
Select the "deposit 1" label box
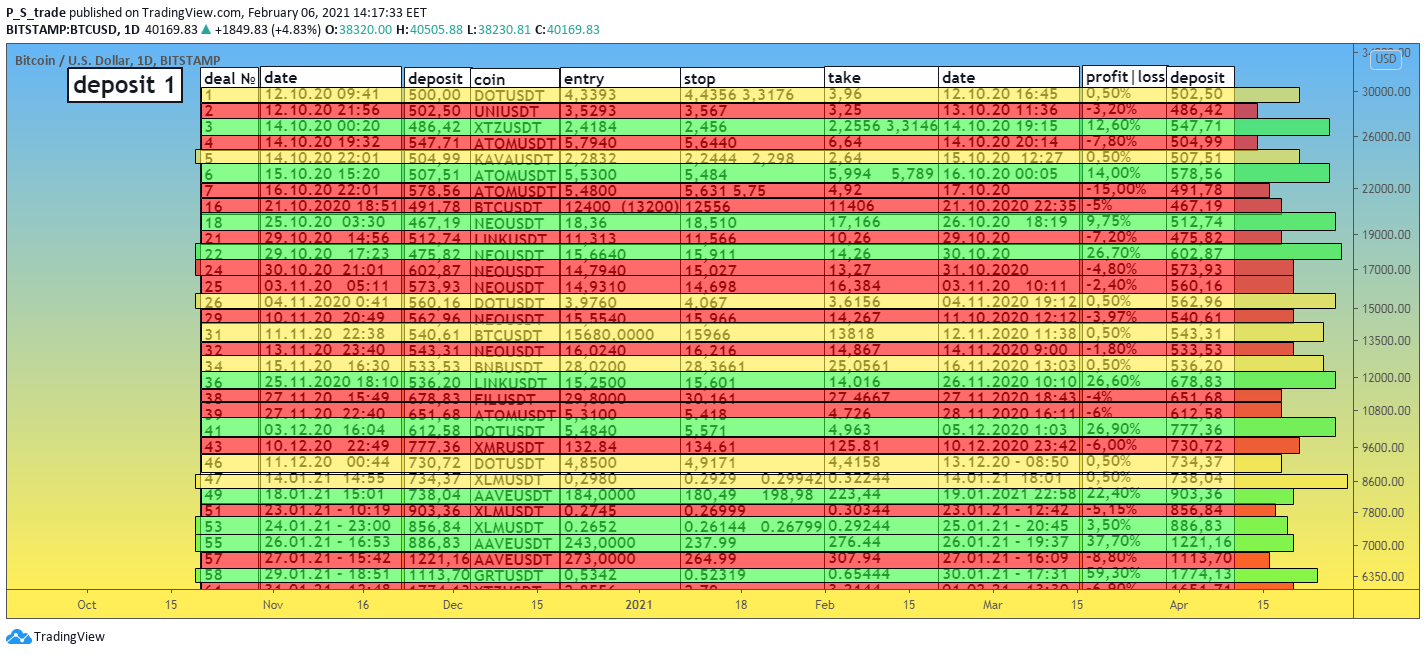(x=126, y=85)
